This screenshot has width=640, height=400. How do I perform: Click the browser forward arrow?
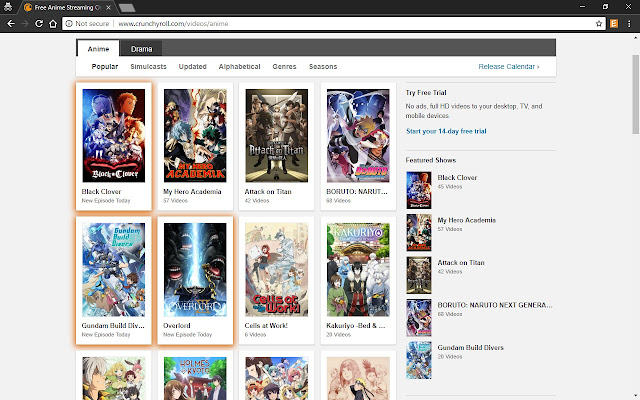pos(25,24)
